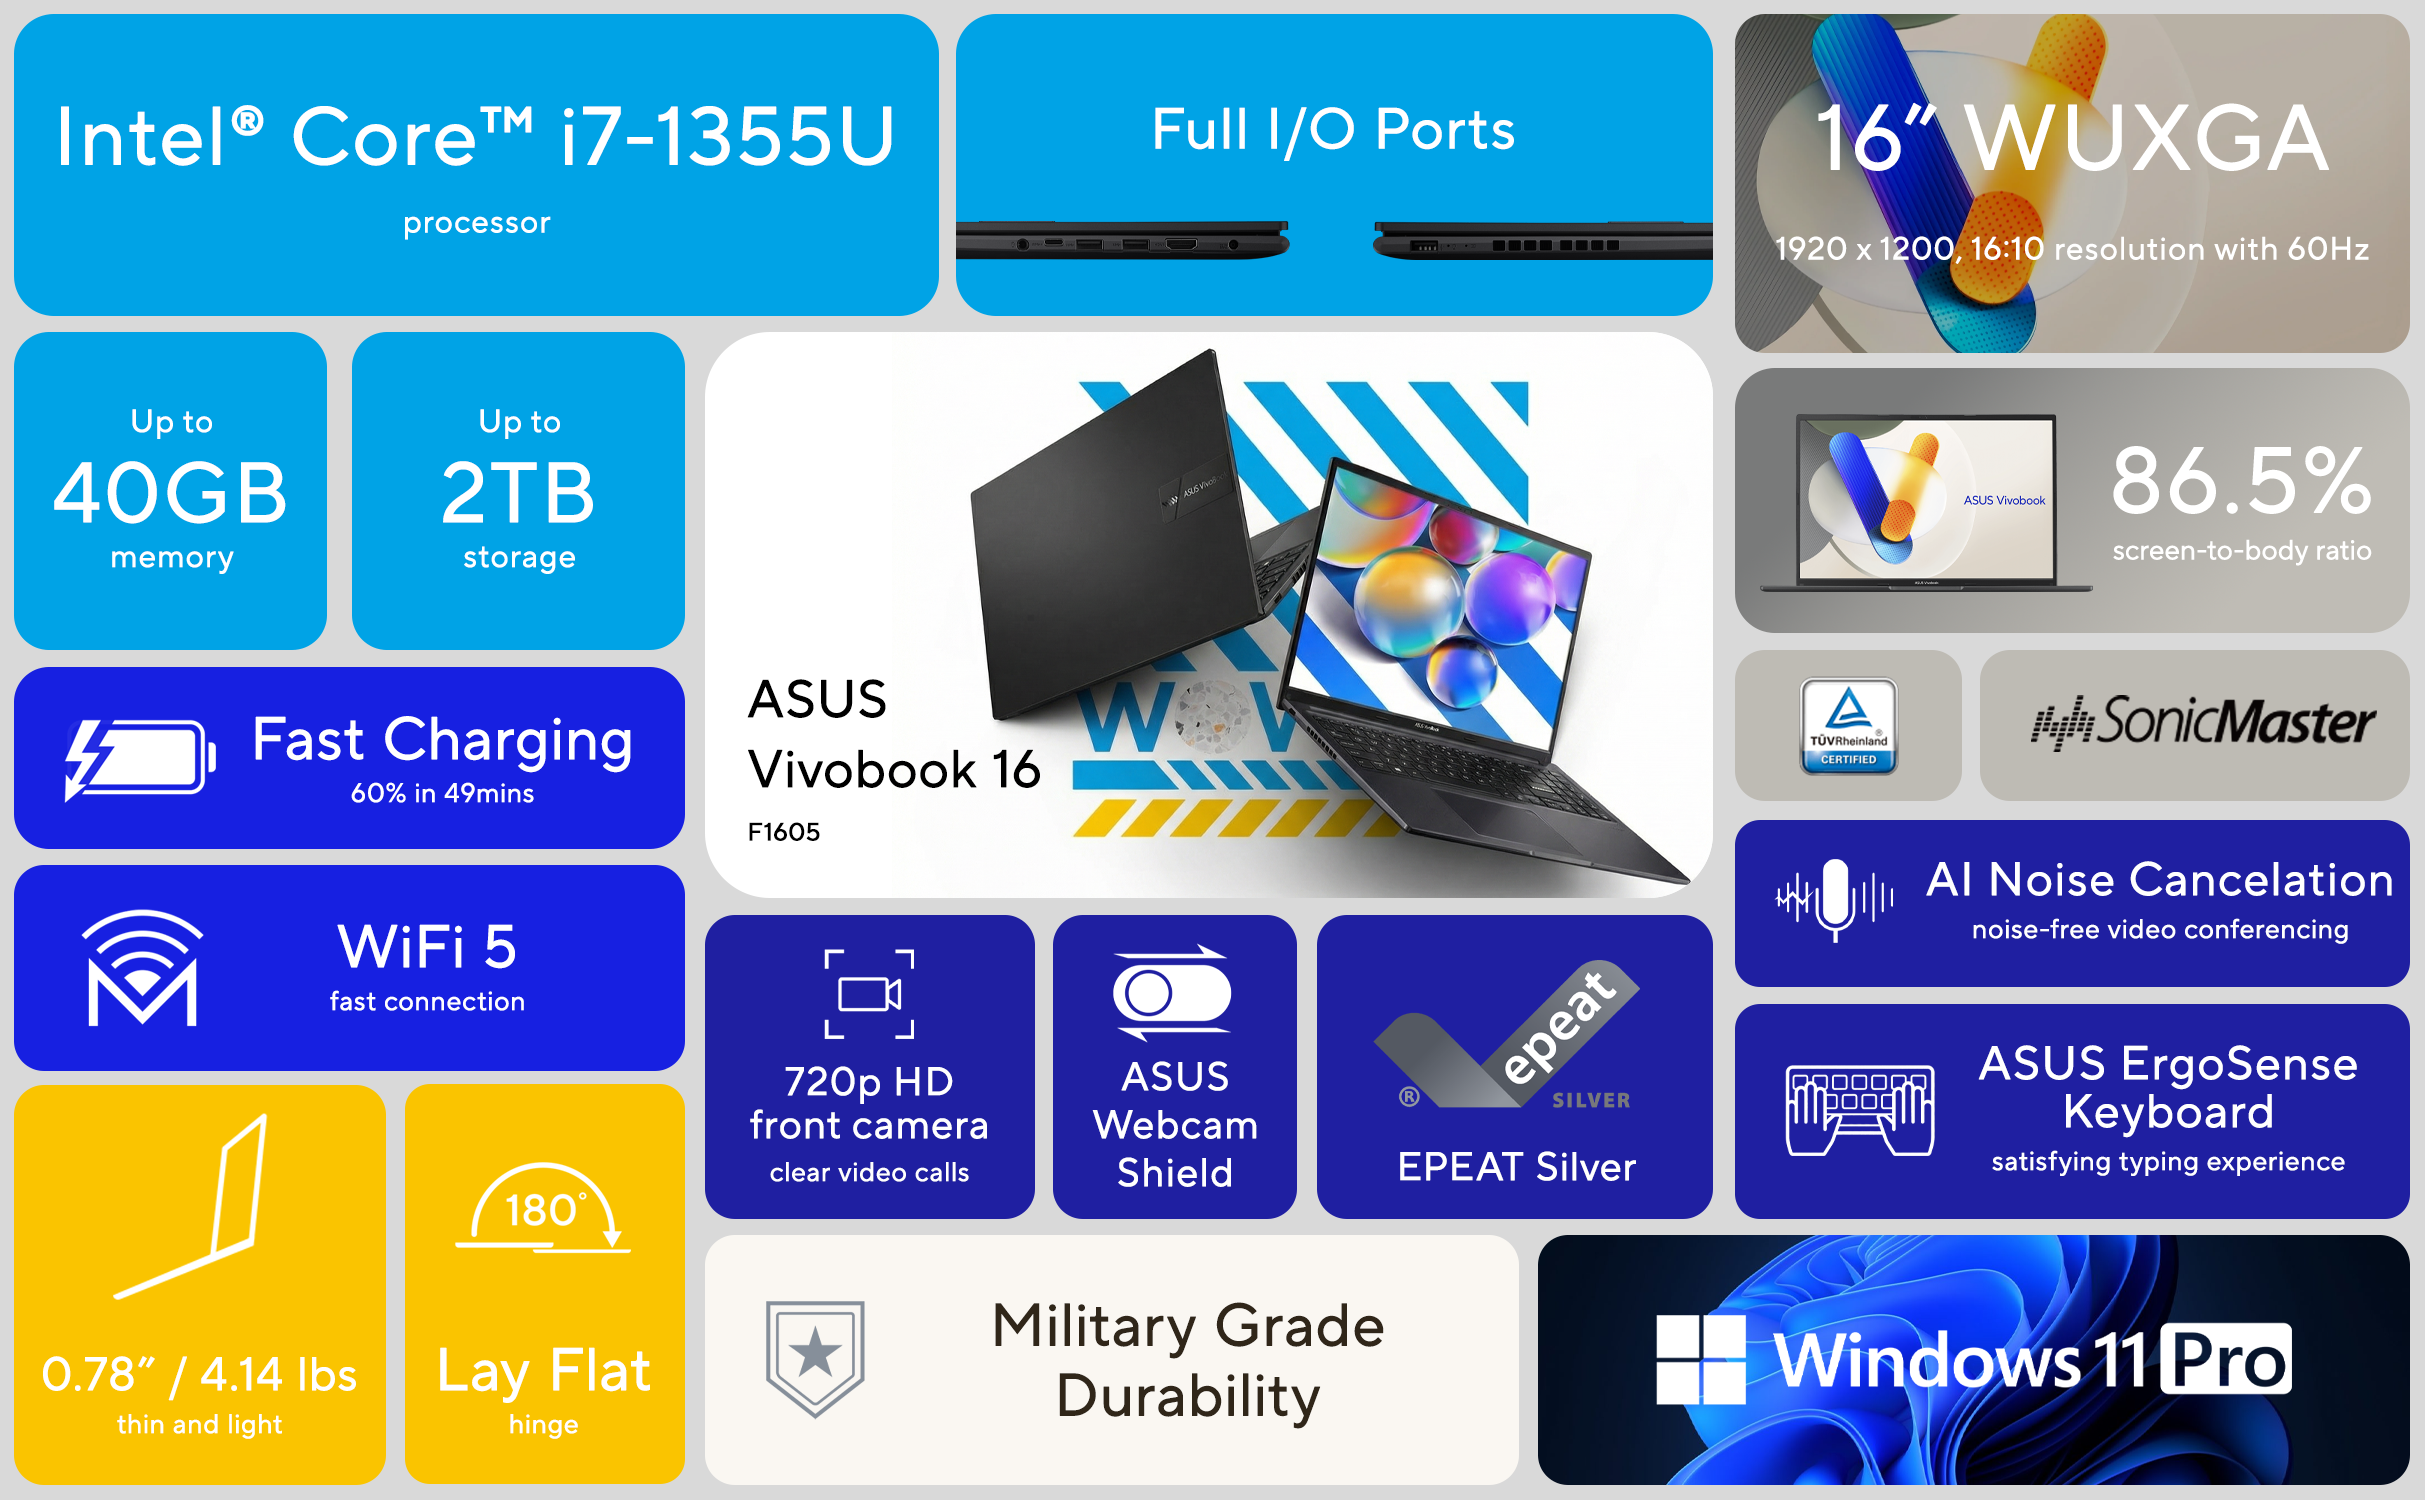Select the Up to 2TB storage tile

519,491
